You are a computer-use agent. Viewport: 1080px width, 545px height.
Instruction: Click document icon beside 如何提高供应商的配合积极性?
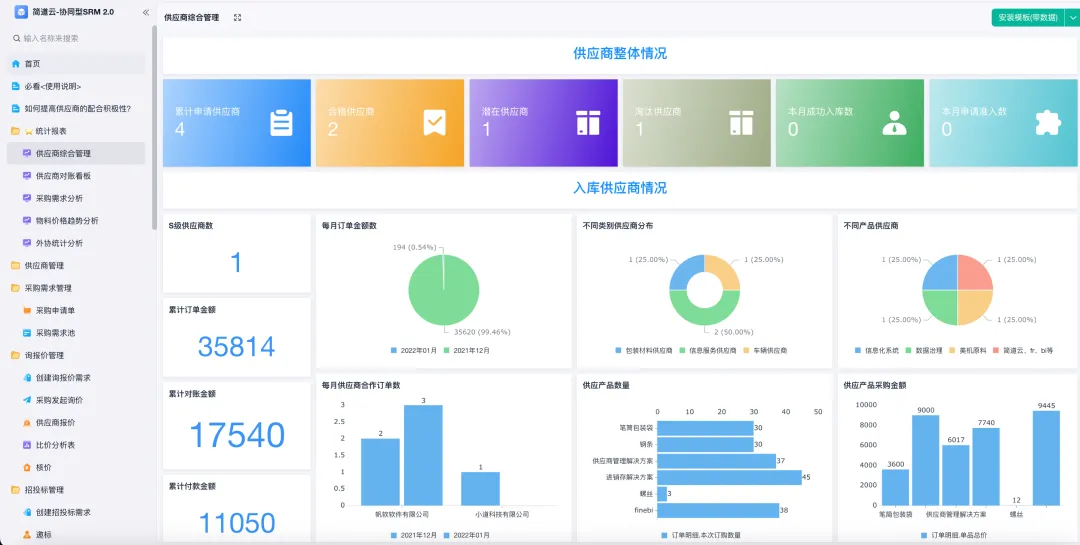coord(16,108)
